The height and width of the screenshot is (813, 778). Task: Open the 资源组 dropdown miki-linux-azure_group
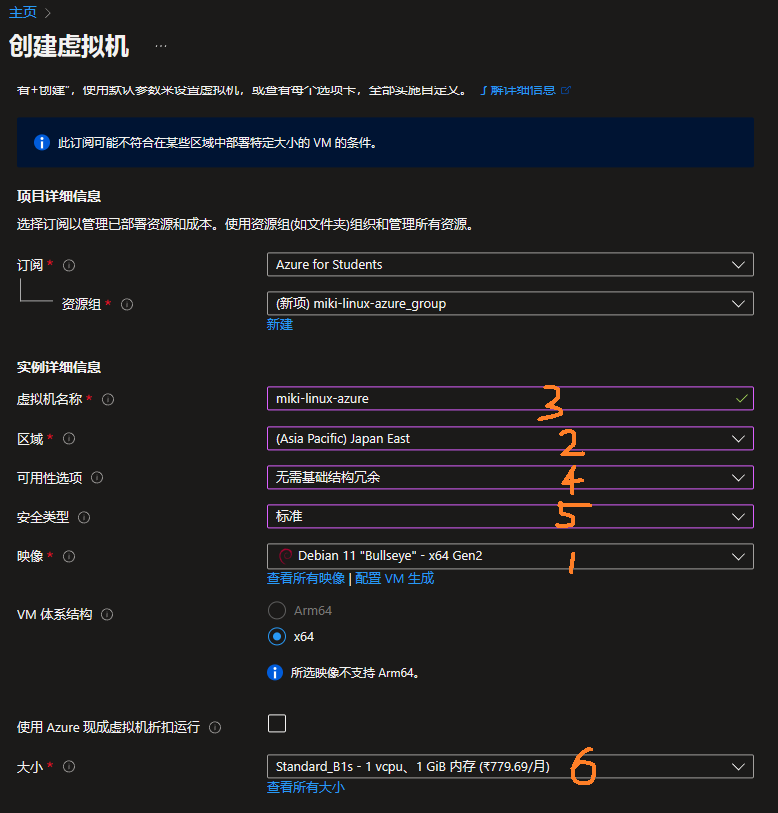pos(510,303)
